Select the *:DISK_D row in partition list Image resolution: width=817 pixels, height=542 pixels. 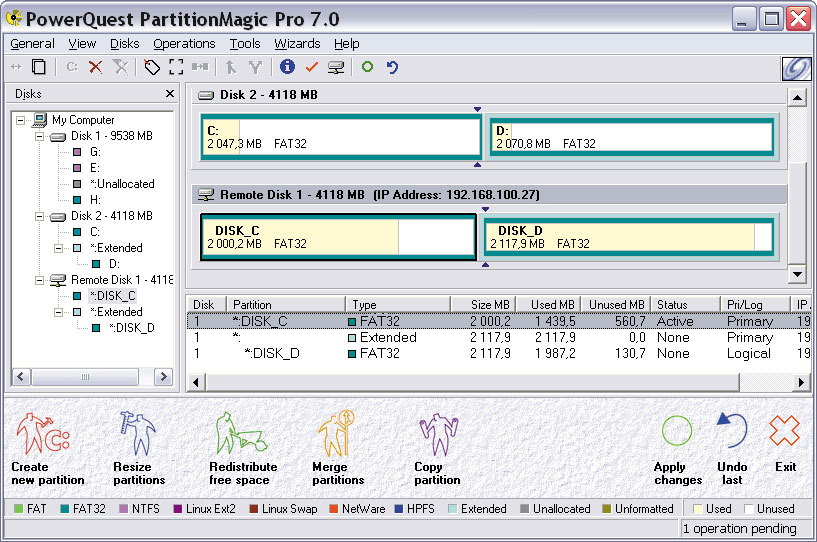[499, 353]
